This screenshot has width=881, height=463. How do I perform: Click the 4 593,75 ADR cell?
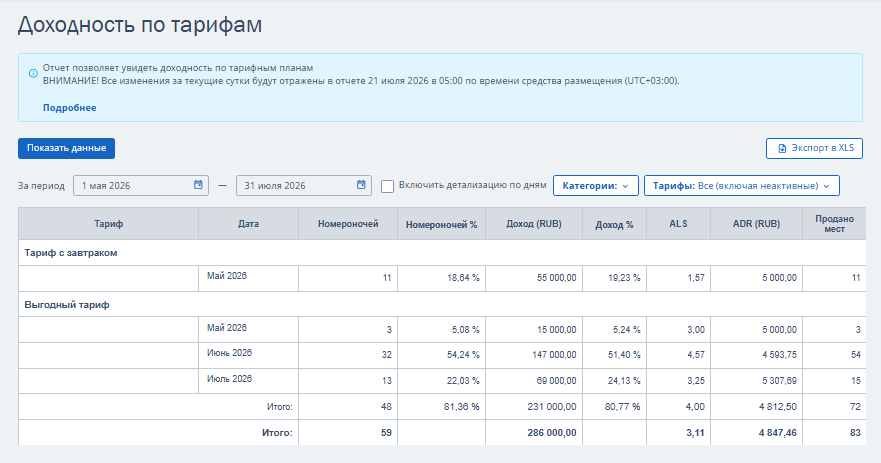[x=756, y=355]
